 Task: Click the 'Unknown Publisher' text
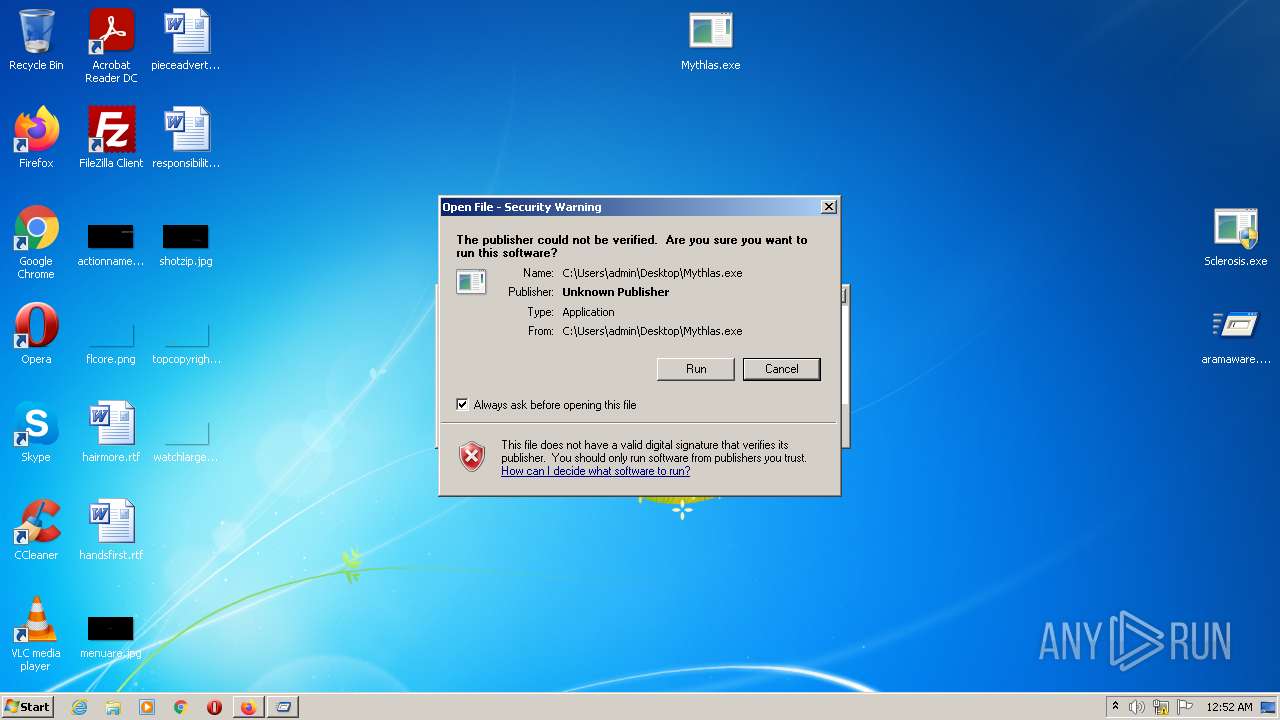[615, 292]
